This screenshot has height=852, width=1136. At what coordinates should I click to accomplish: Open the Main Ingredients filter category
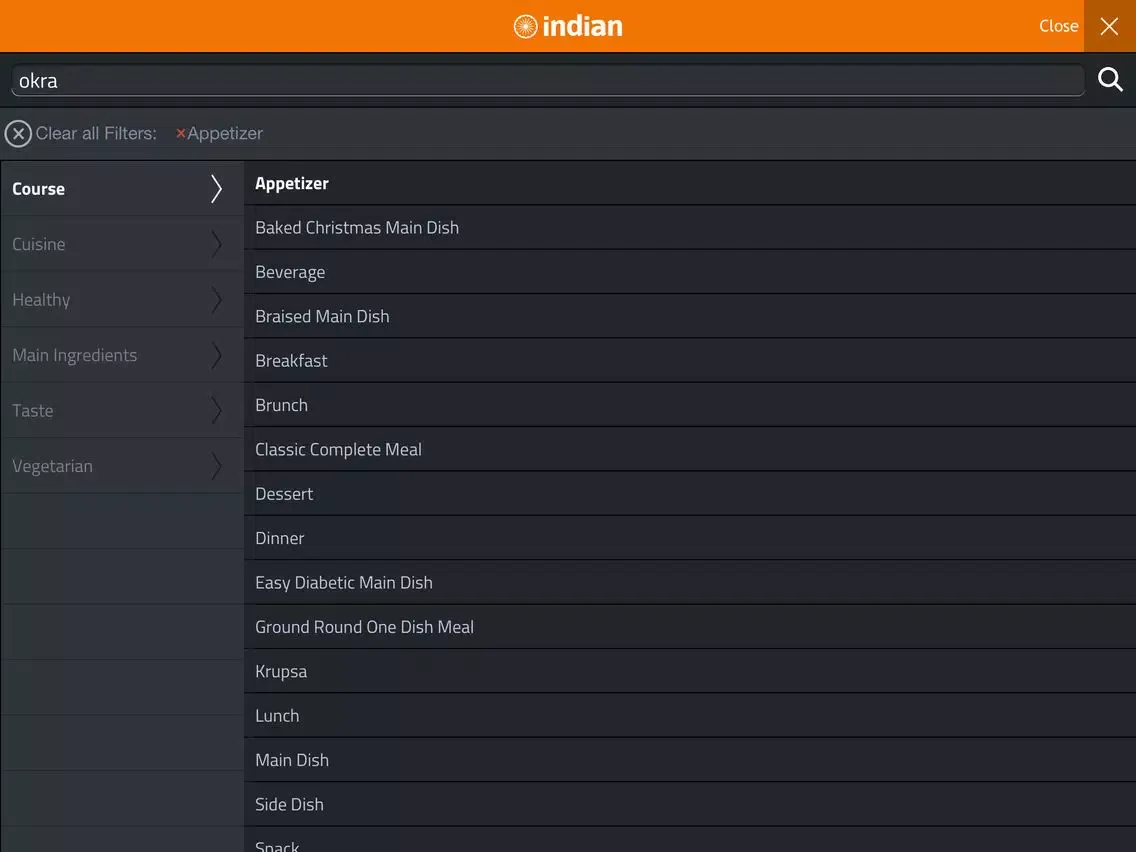click(75, 355)
